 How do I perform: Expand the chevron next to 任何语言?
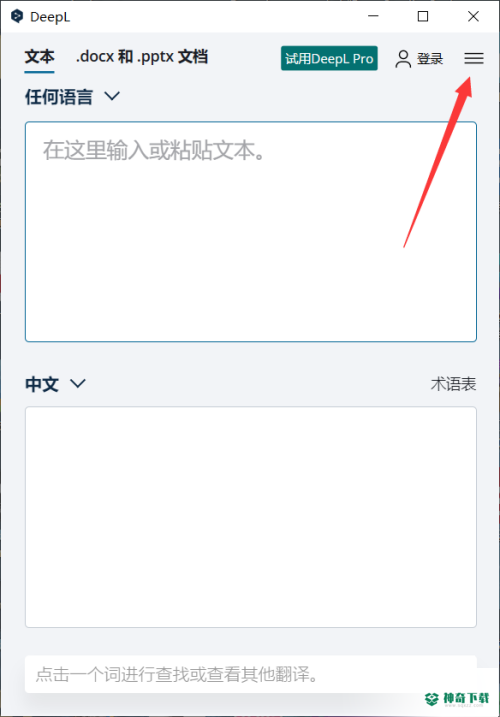click(112, 96)
